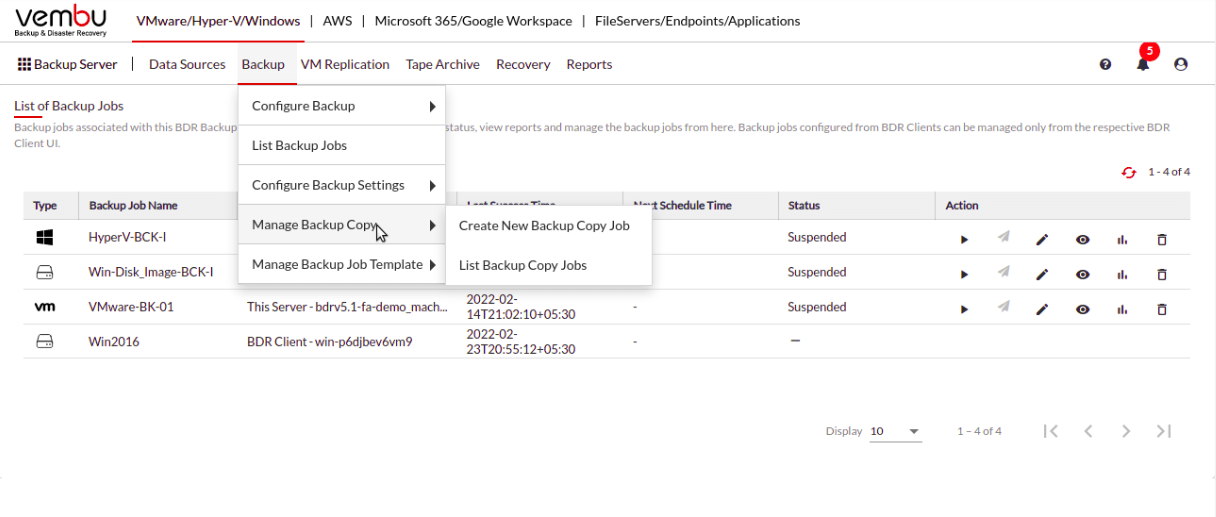Expand the Configure Backup Settings submenu arrow
The width and height of the screenshot is (1216, 517).
pos(432,186)
